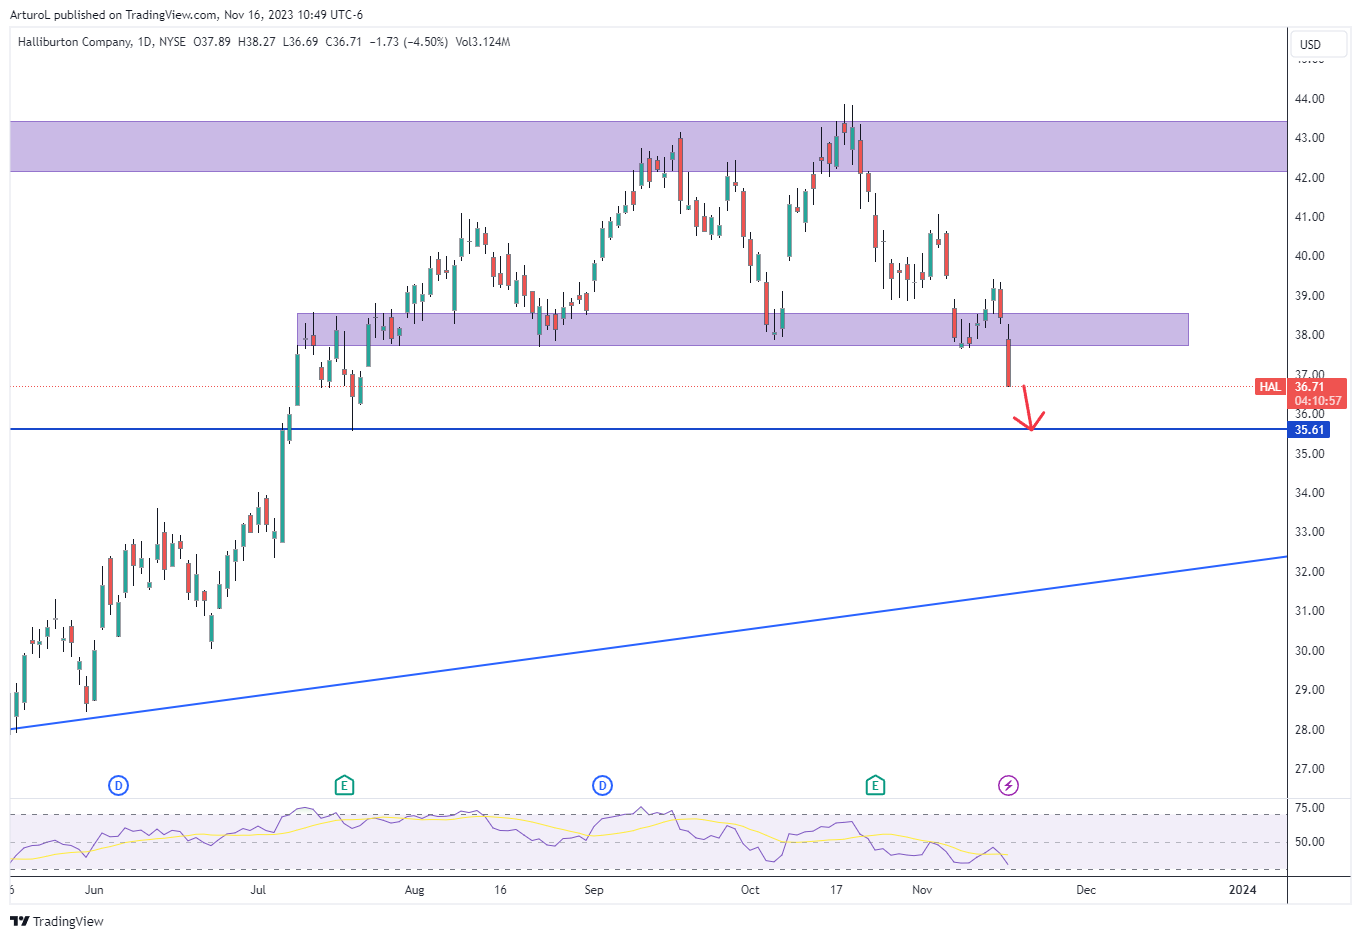1361x939 pixels.
Task: Click the NYSE exchange label in the header
Action: pyautogui.click(x=172, y=42)
